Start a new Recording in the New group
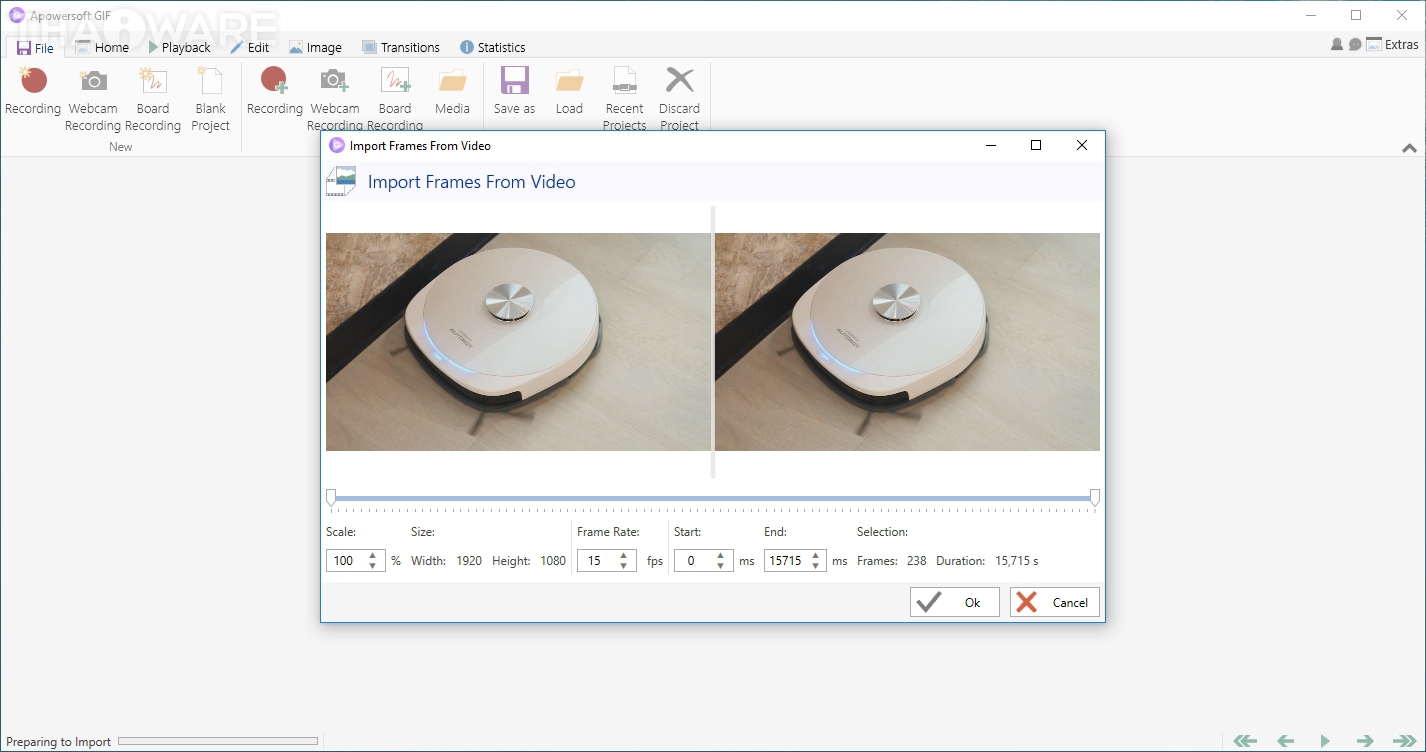The width and height of the screenshot is (1426, 752). point(33,92)
